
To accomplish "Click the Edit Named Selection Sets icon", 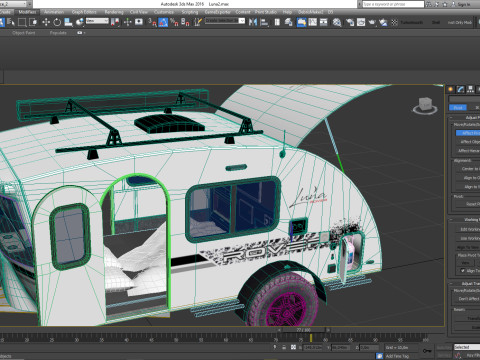I will point(198,22).
